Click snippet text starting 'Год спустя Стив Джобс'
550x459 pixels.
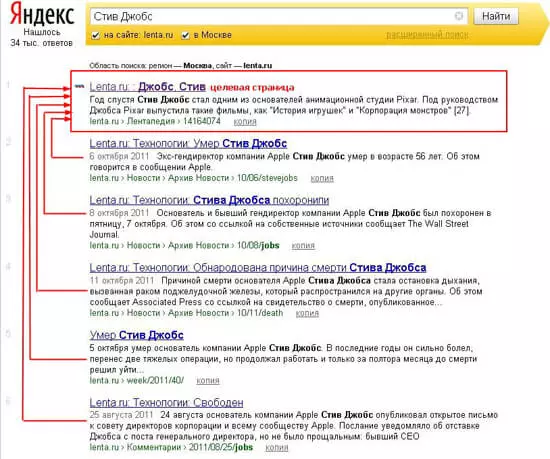coord(294,105)
